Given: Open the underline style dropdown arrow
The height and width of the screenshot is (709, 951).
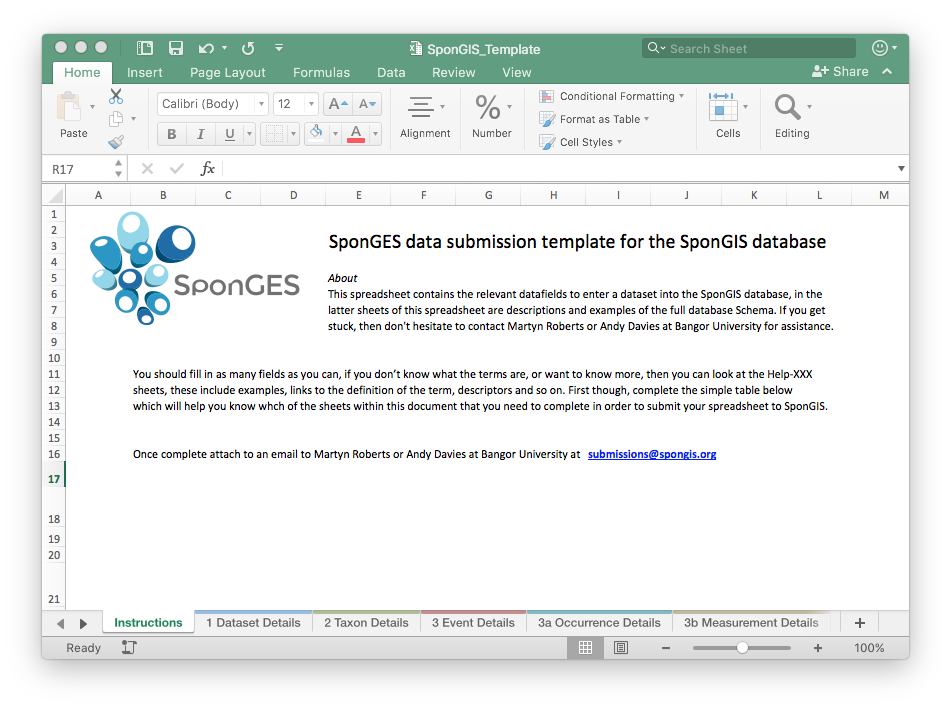Looking at the screenshot, I should (249, 134).
